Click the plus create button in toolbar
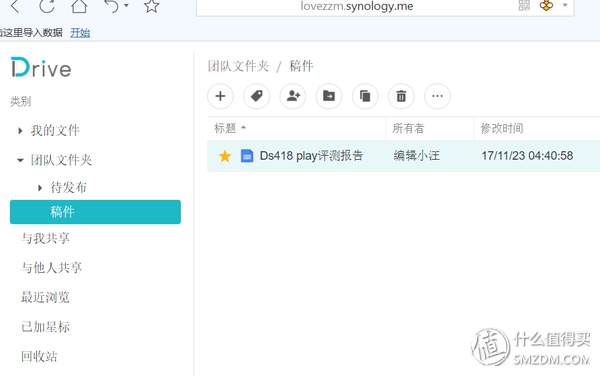 pyautogui.click(x=220, y=96)
